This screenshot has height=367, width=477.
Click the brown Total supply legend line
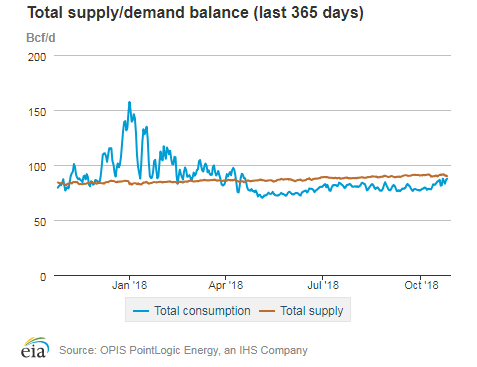pyautogui.click(x=267, y=311)
